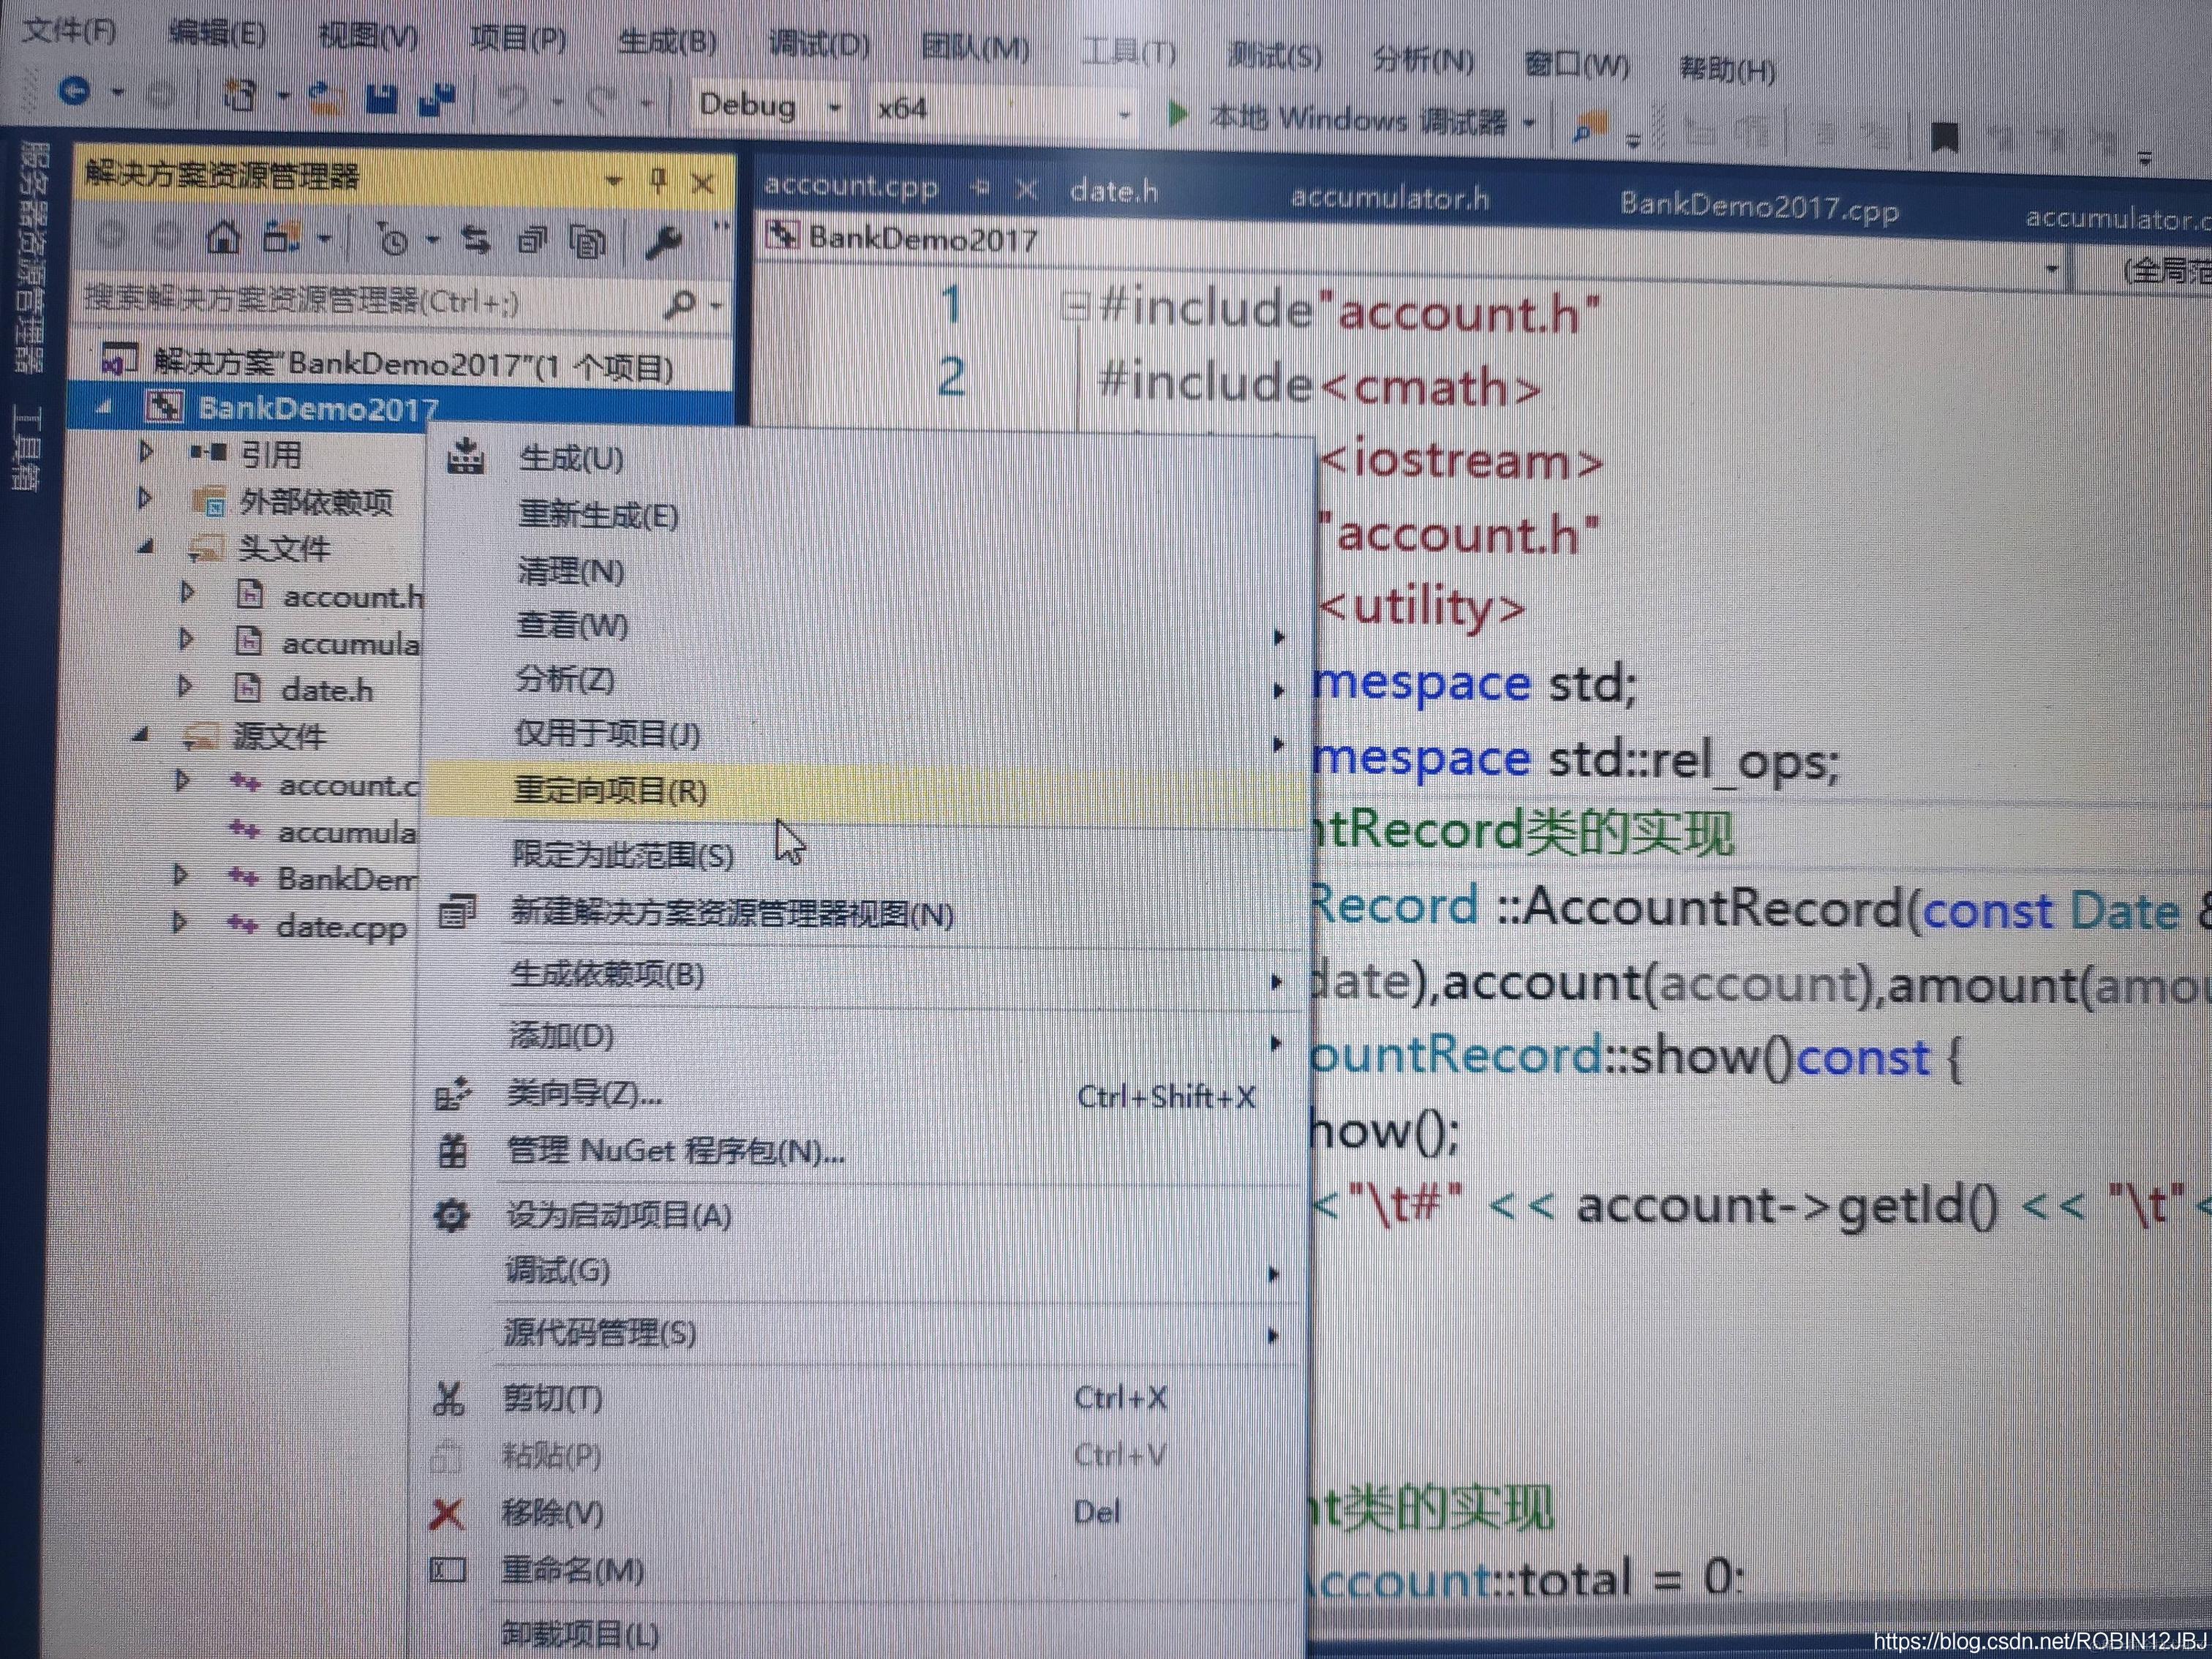
Task: Open the x64 platform dropdown
Action: pyautogui.click(x=1124, y=115)
